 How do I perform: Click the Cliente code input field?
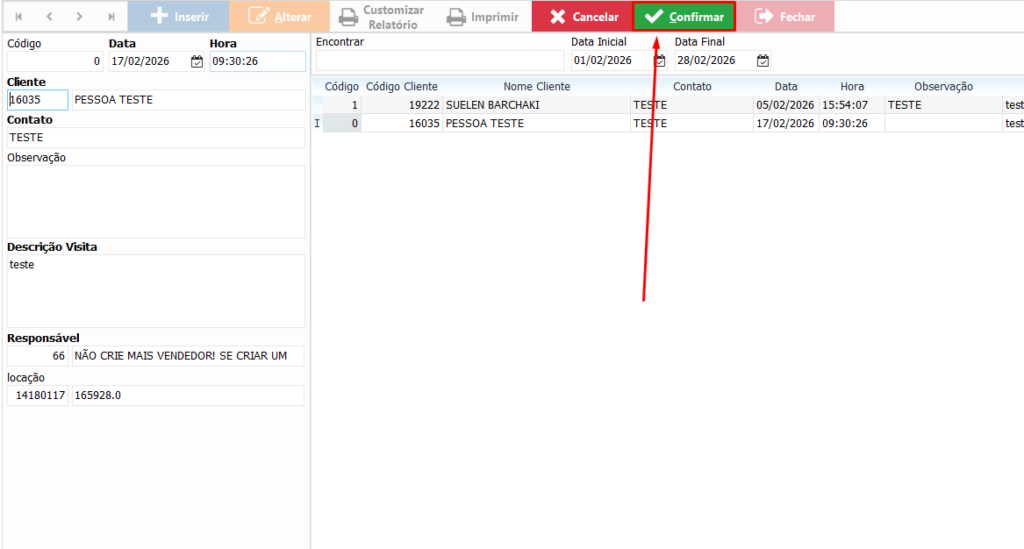[38, 100]
